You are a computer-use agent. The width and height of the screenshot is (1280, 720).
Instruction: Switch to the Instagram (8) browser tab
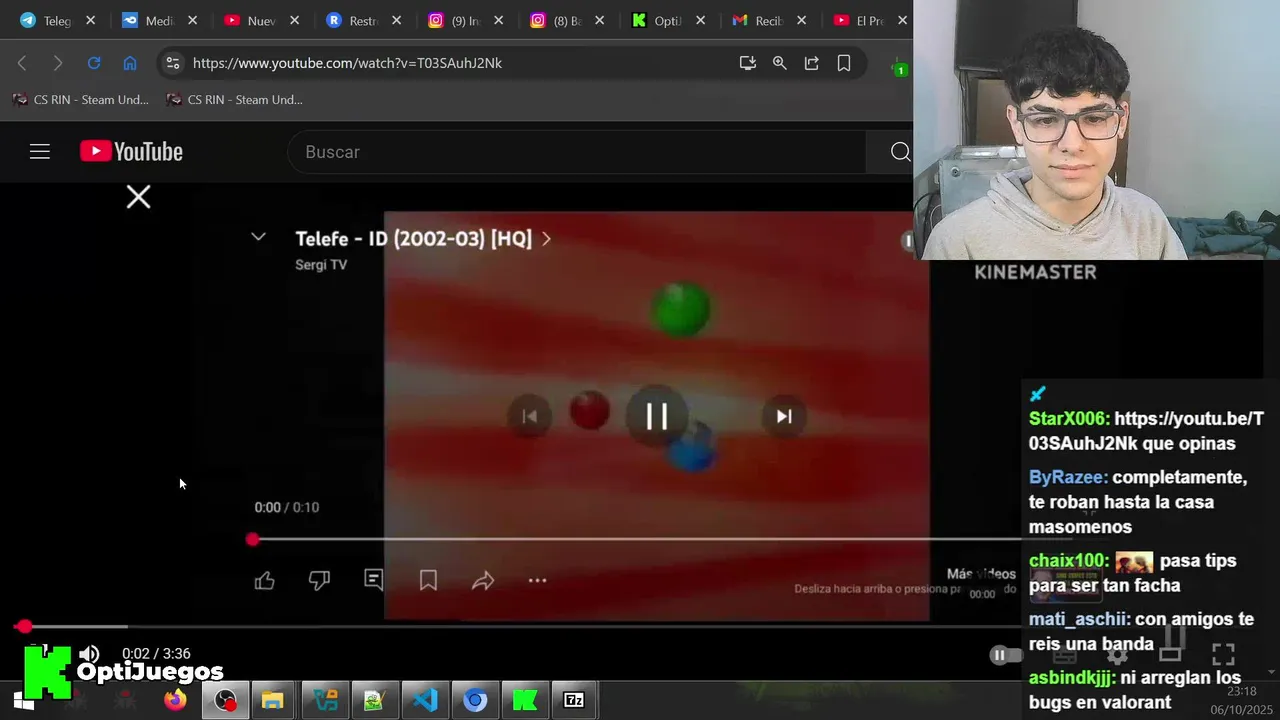pos(556,20)
